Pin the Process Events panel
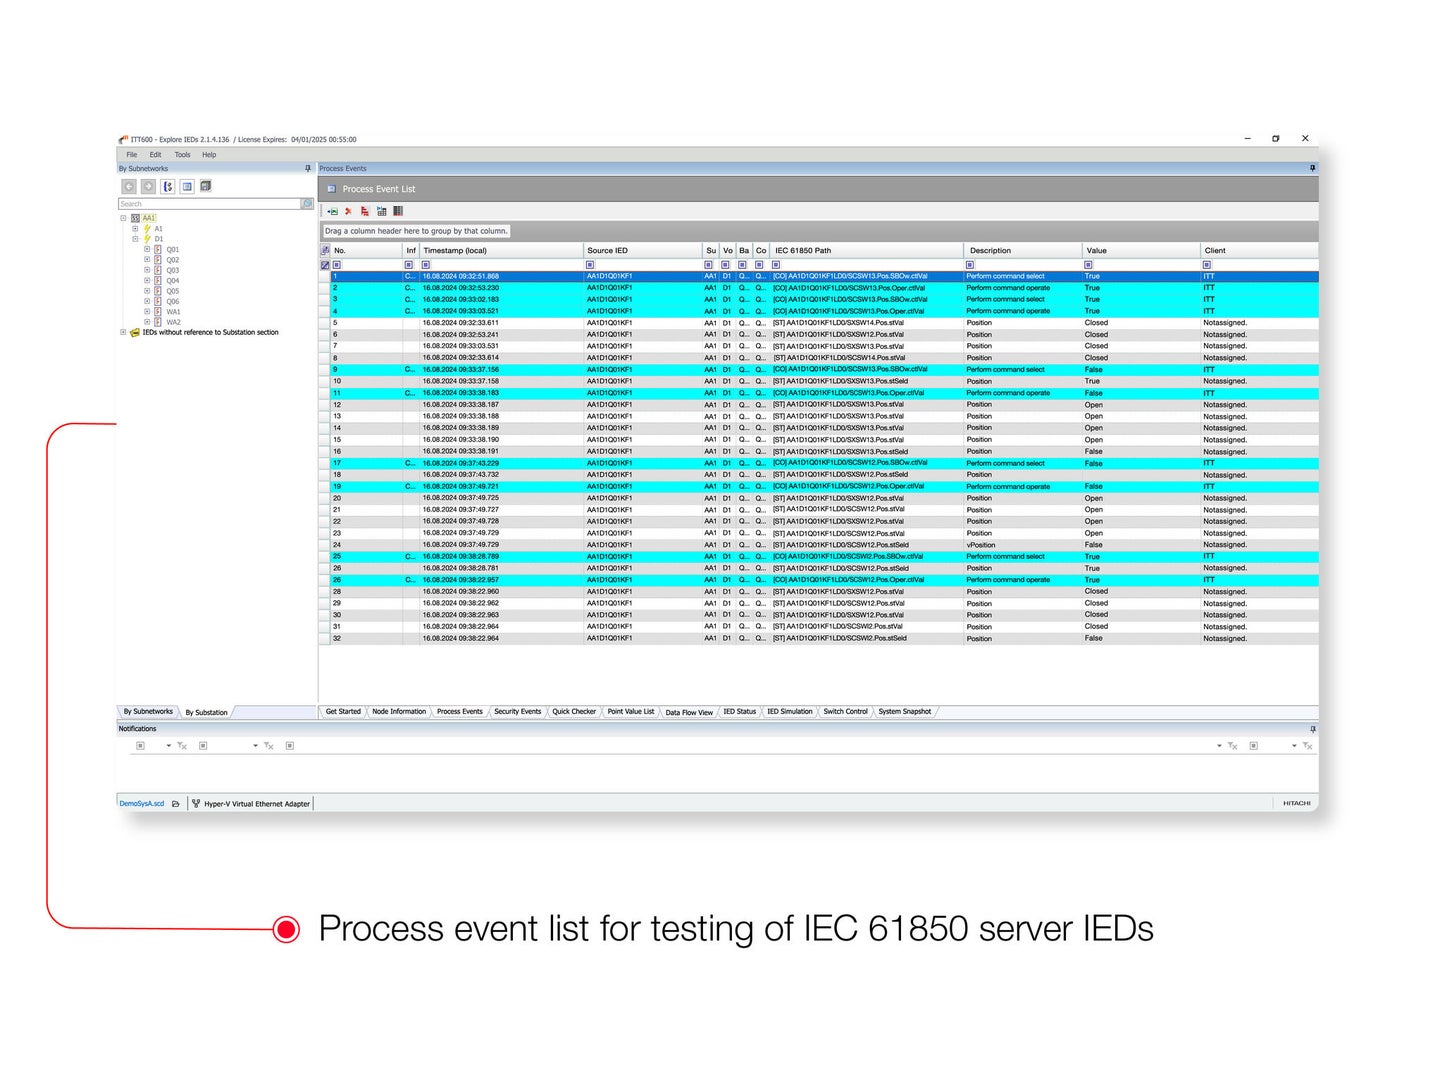Viewport: 1440px width, 1080px height. pyautogui.click(x=1312, y=168)
